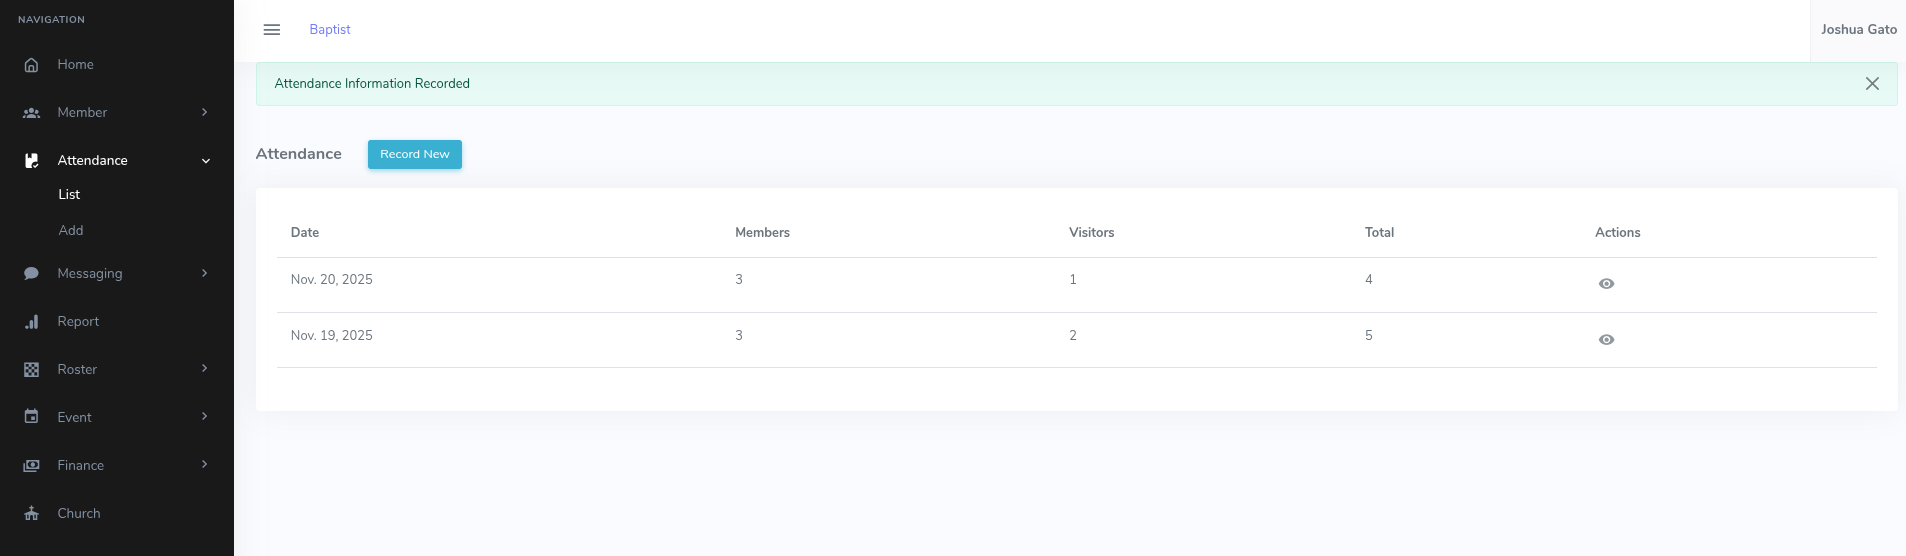
Task: Click the Home house icon in sidebar
Action: point(31,65)
